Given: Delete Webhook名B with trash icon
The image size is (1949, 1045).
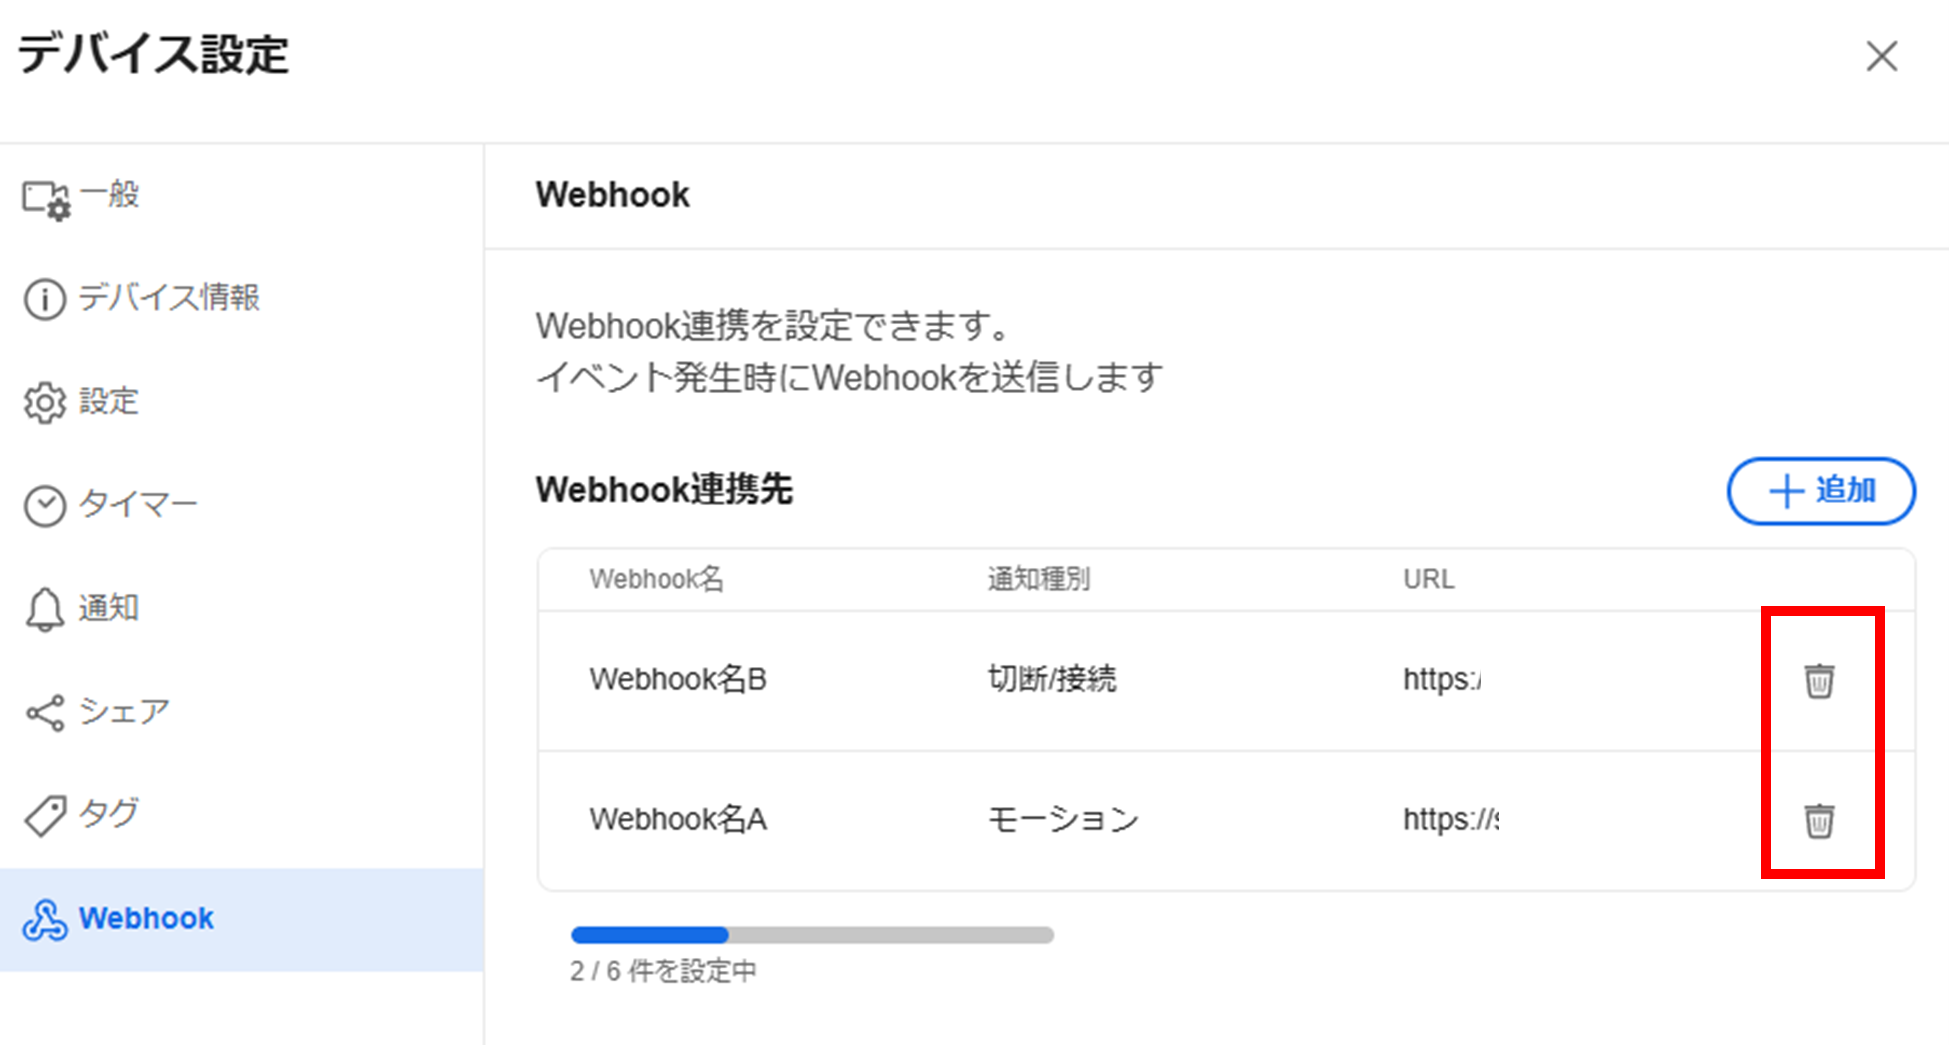Looking at the screenshot, I should 1819,681.
